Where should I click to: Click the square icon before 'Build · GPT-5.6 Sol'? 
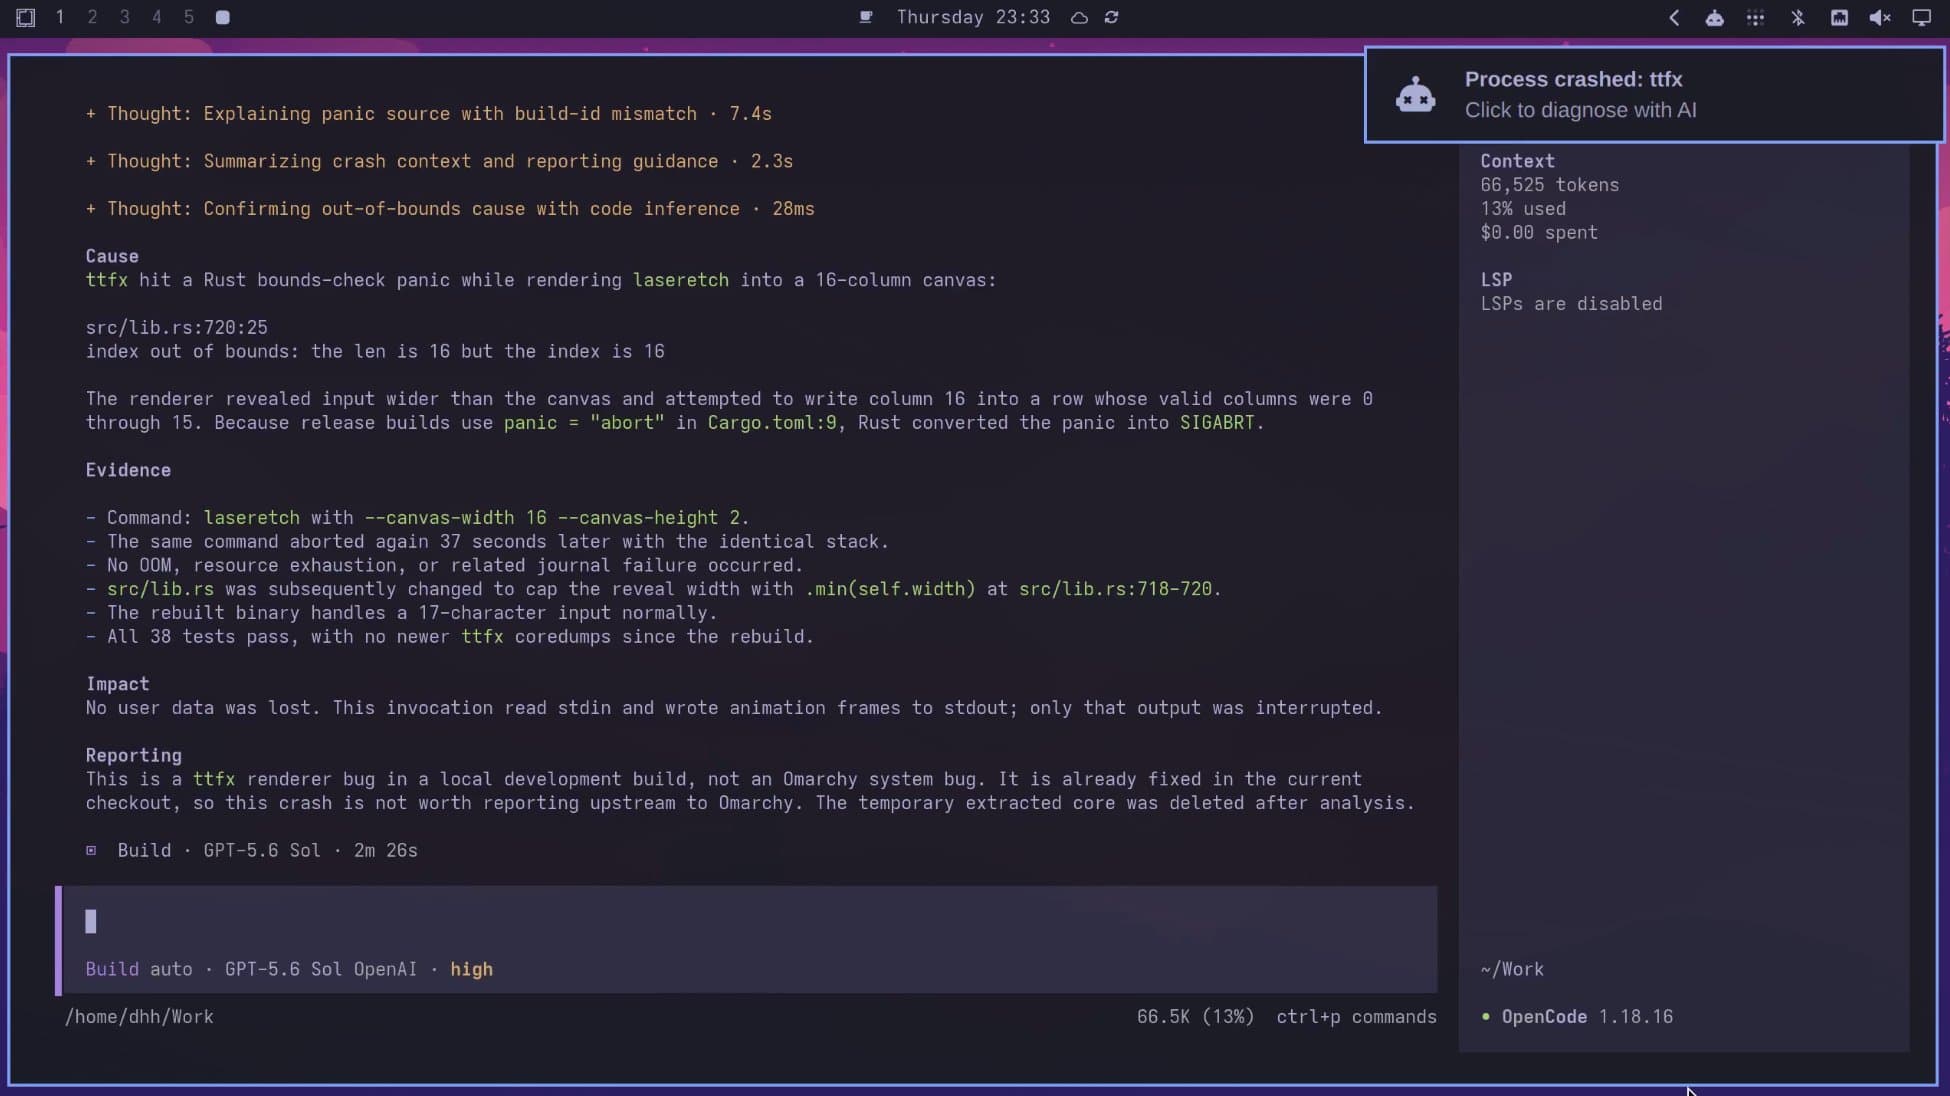pos(91,851)
